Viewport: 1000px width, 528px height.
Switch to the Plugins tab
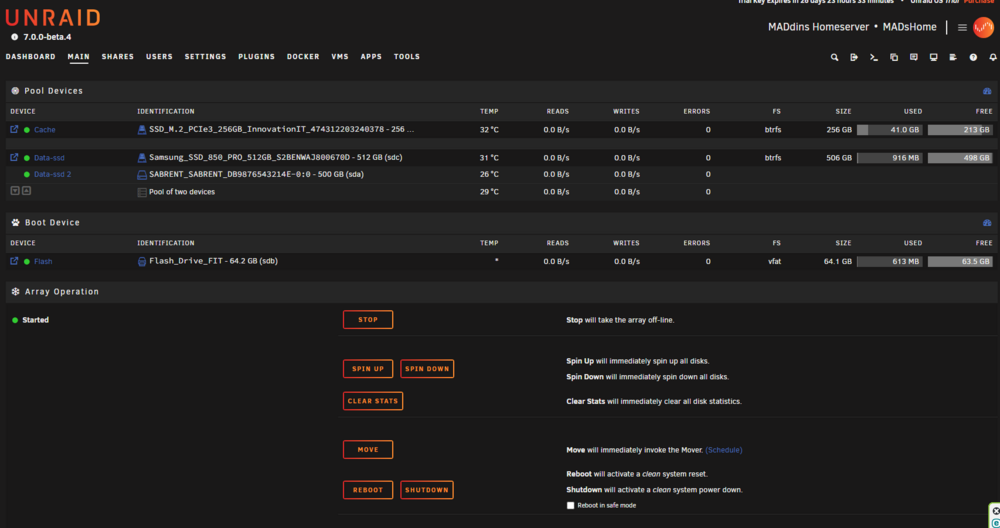(x=256, y=57)
